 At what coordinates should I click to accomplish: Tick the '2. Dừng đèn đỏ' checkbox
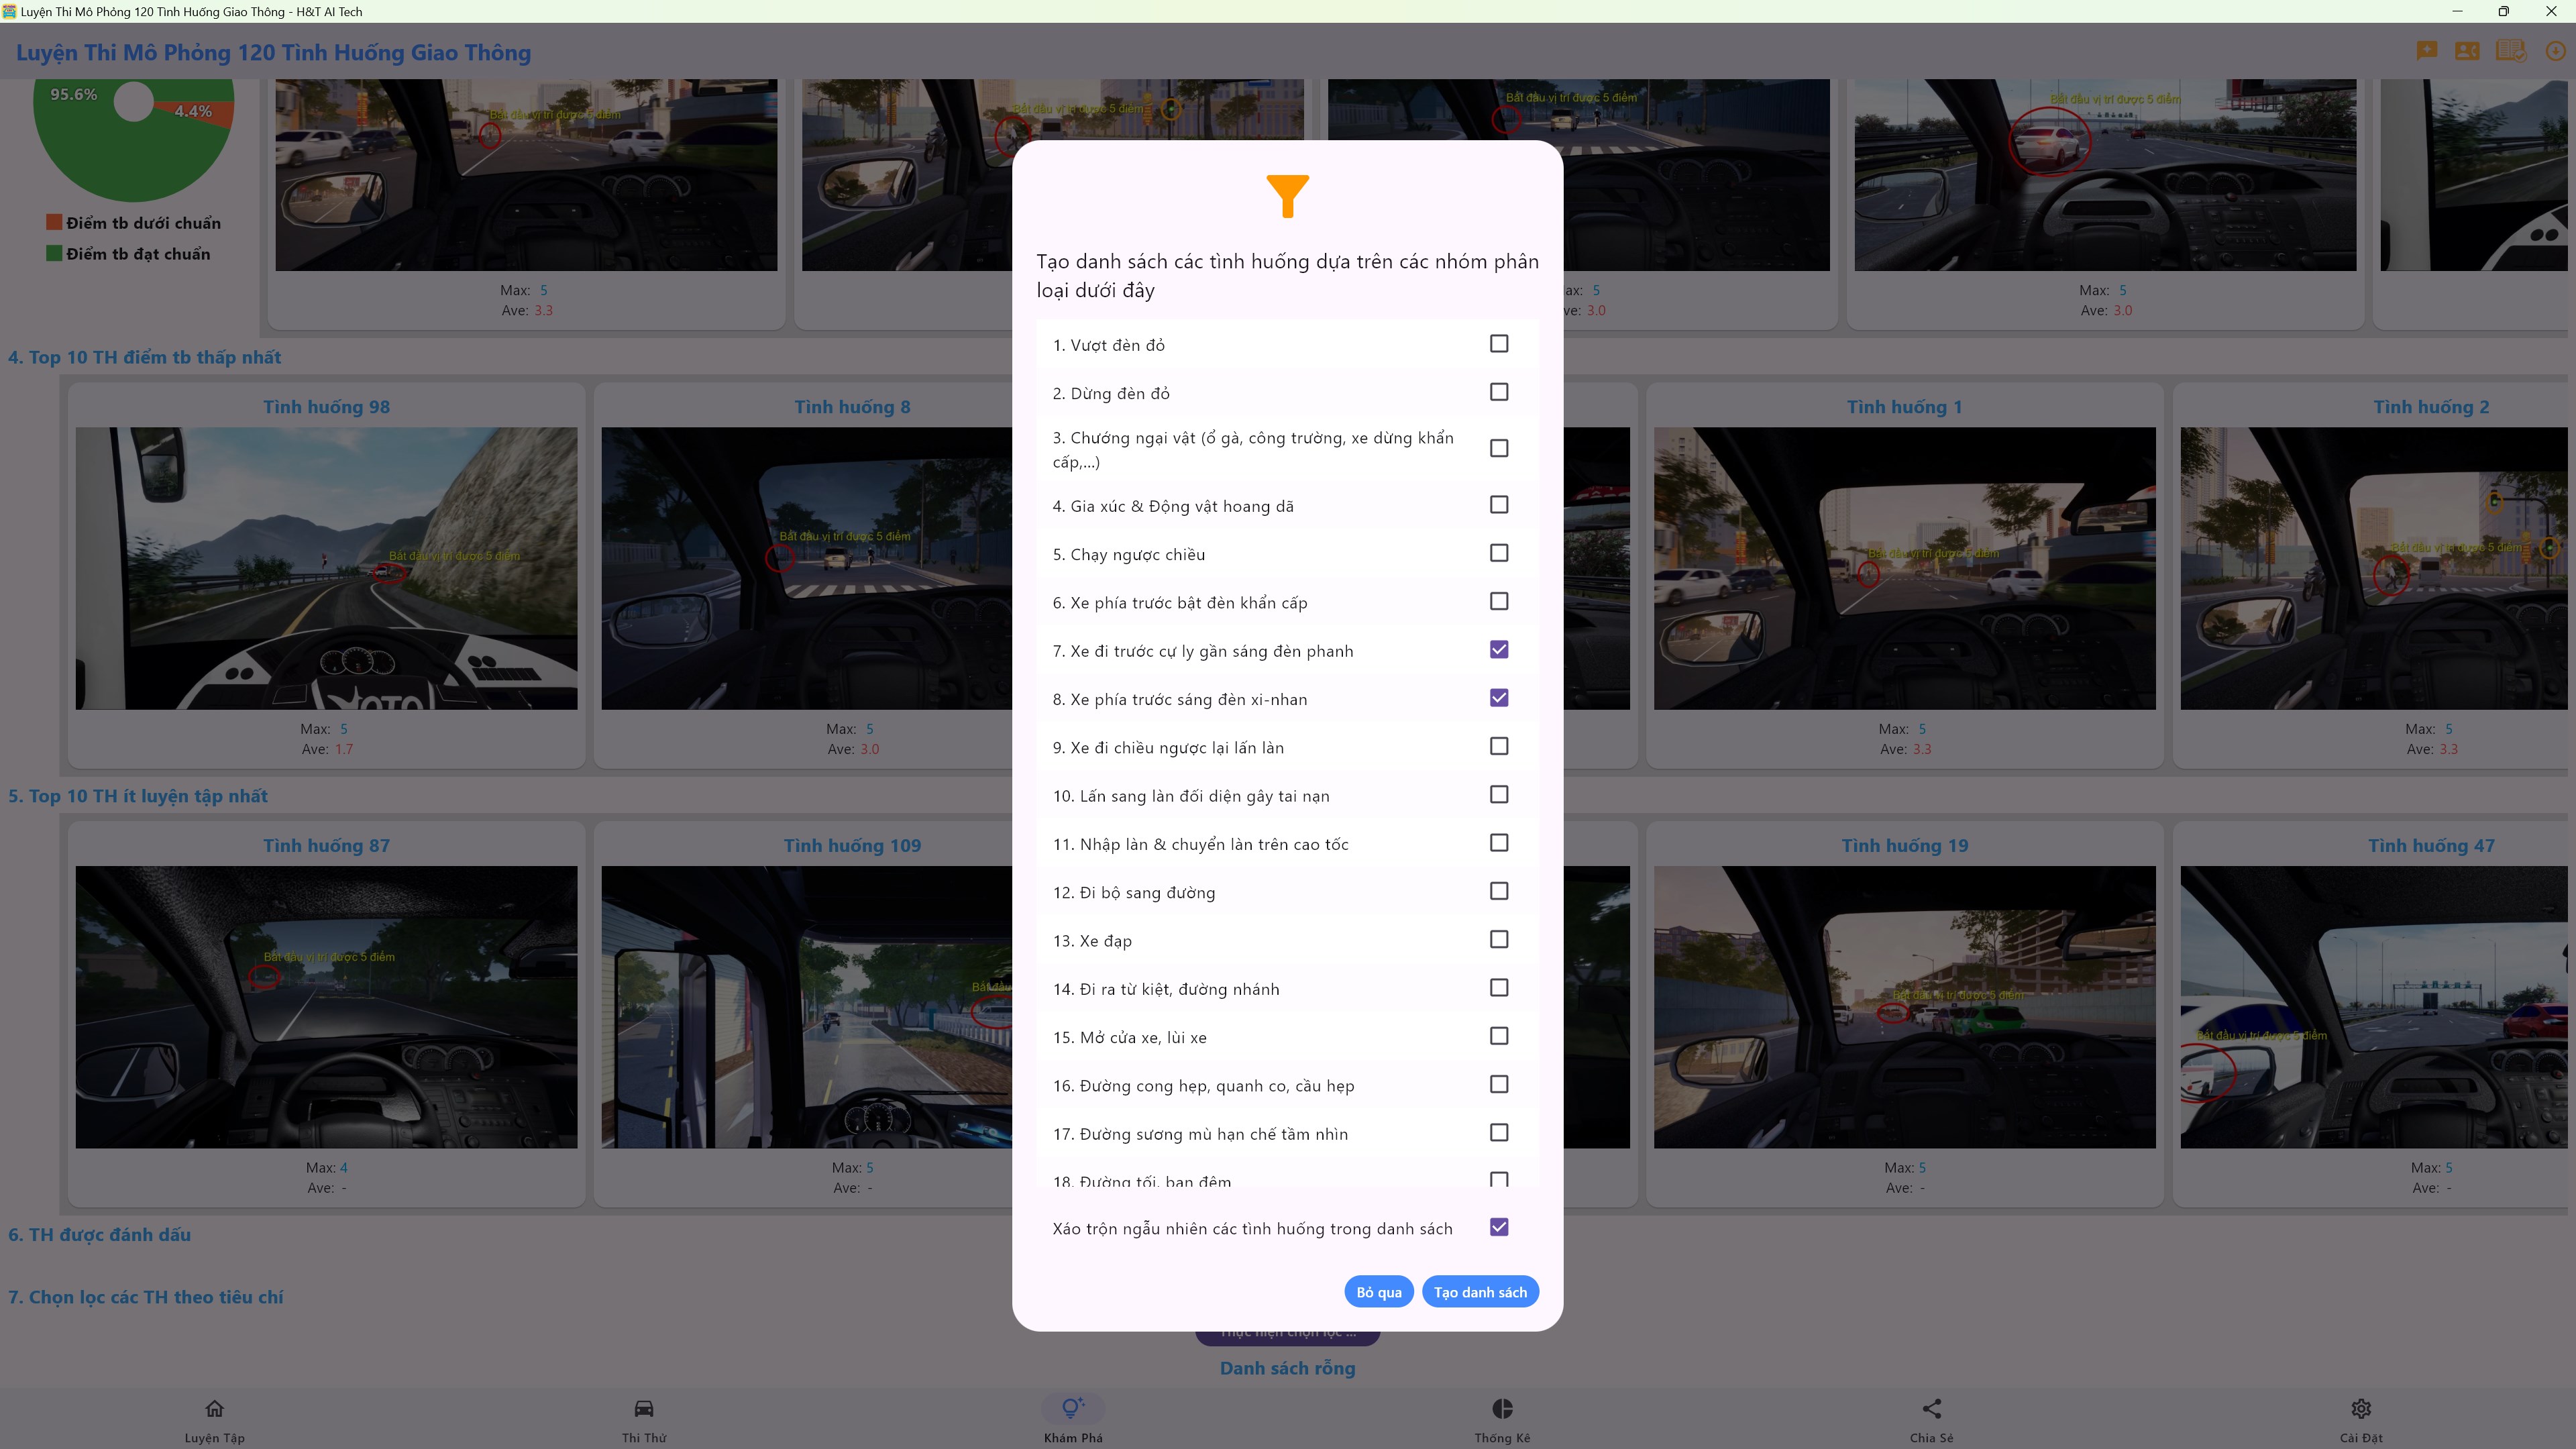tap(1499, 392)
